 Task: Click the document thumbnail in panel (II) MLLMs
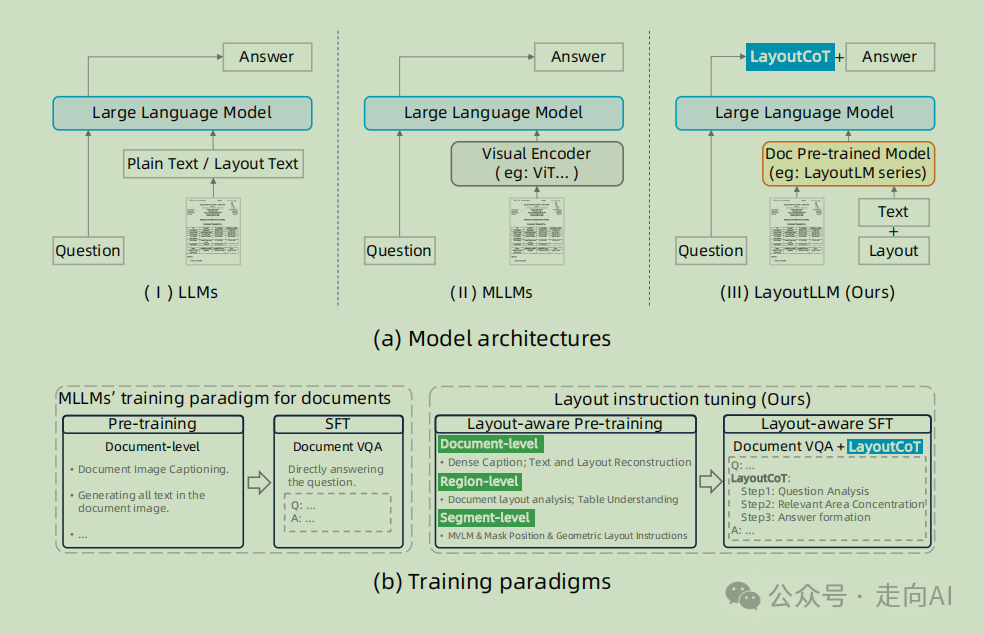536,230
